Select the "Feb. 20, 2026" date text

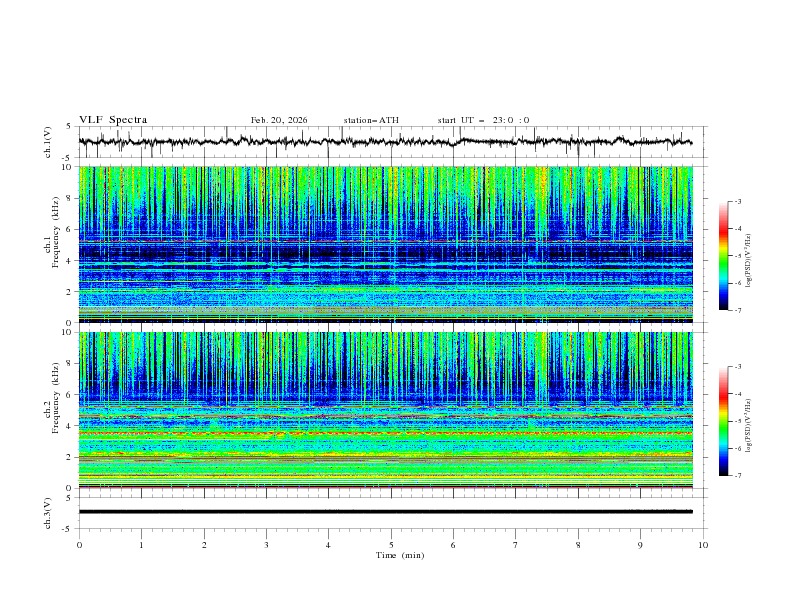[279, 120]
